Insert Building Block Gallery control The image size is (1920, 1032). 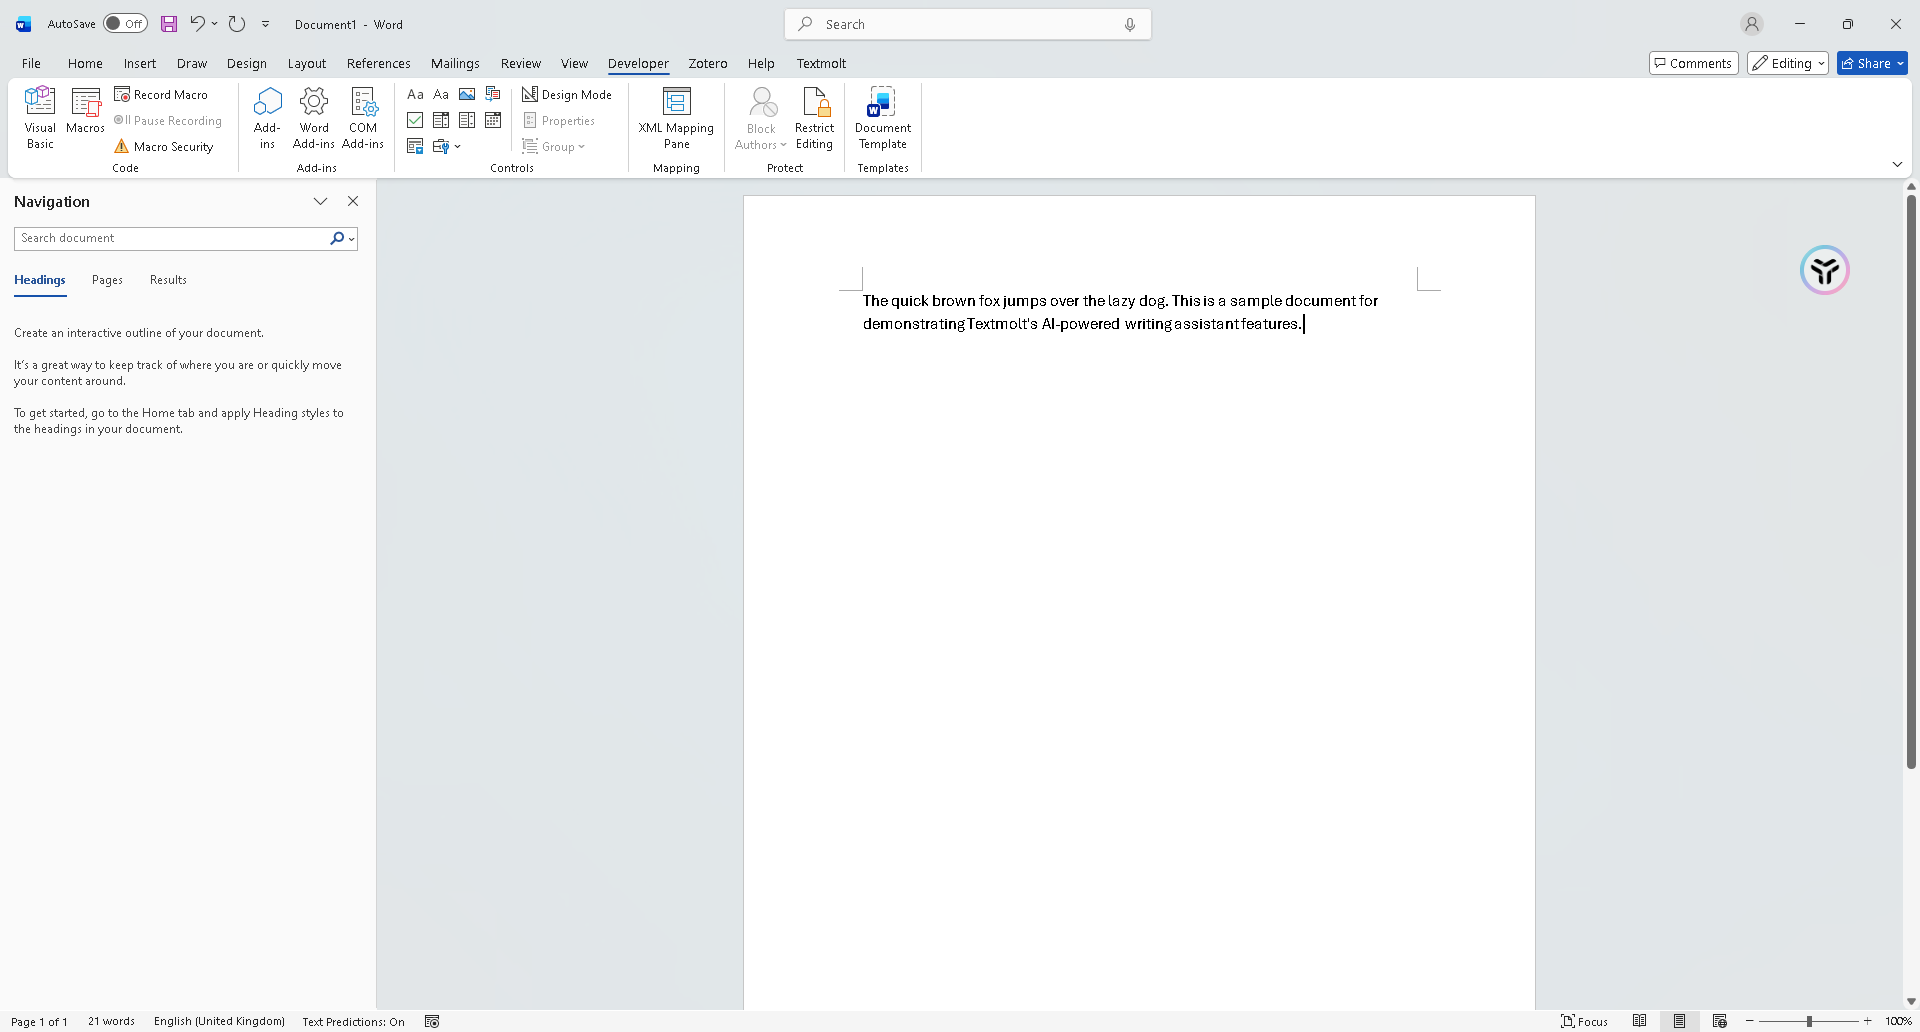coord(493,94)
